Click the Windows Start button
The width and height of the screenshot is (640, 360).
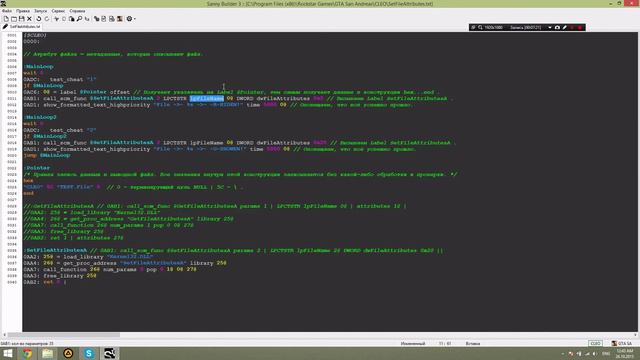(7, 353)
